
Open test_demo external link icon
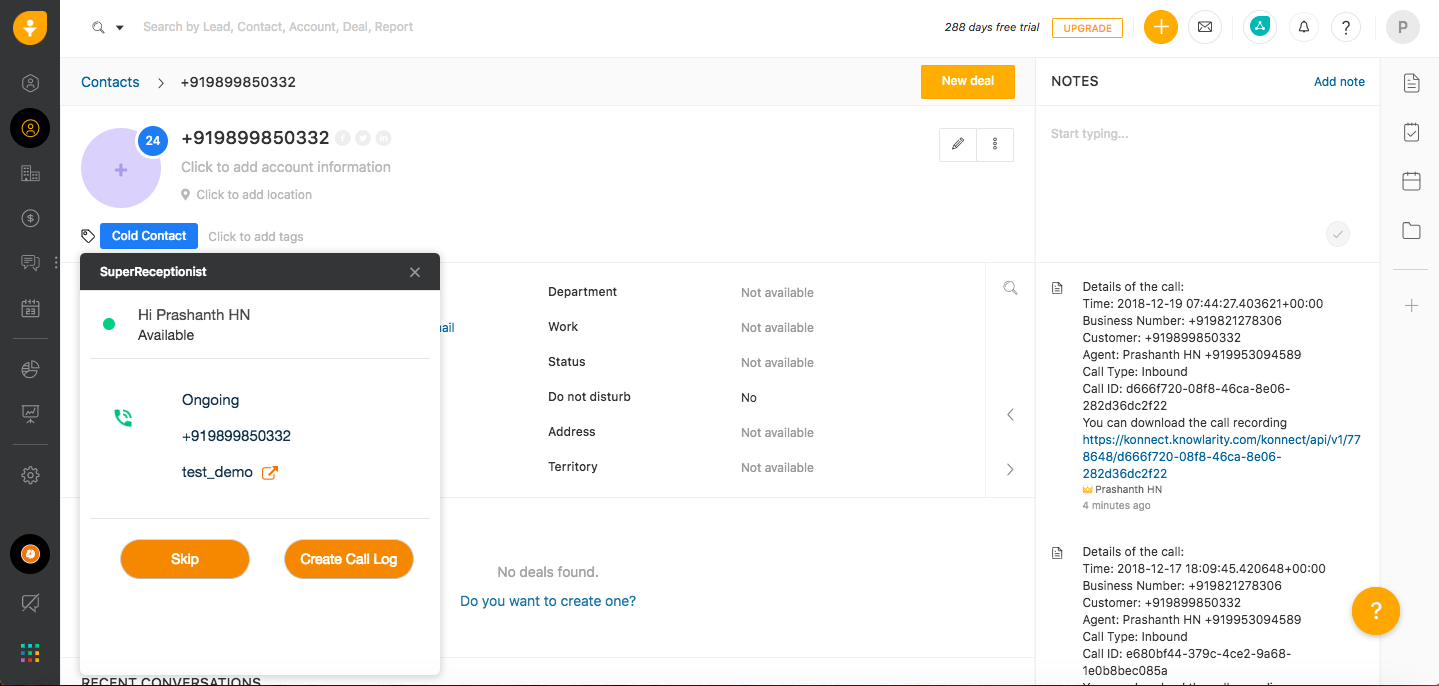(270, 473)
